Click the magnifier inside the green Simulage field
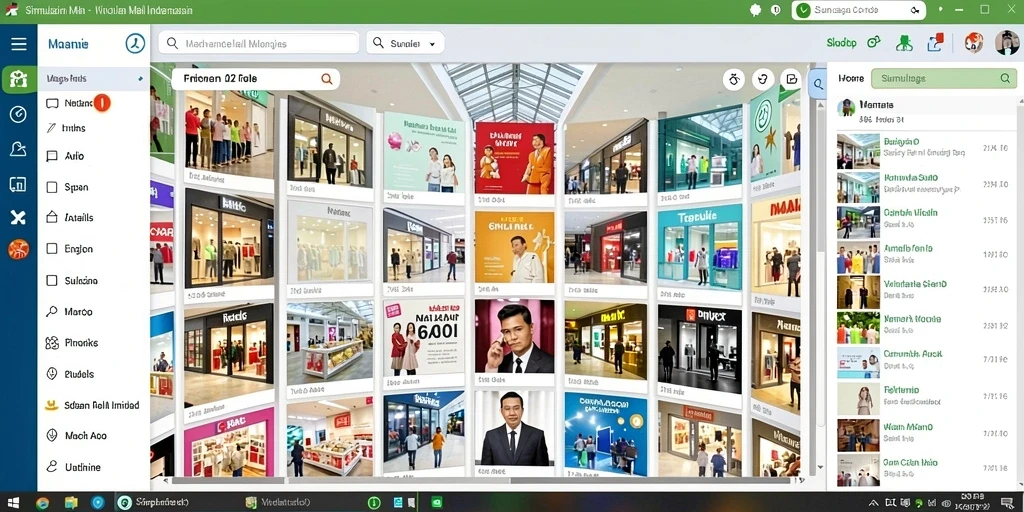Screen dimensions: 1024x512 [x=1005, y=78]
